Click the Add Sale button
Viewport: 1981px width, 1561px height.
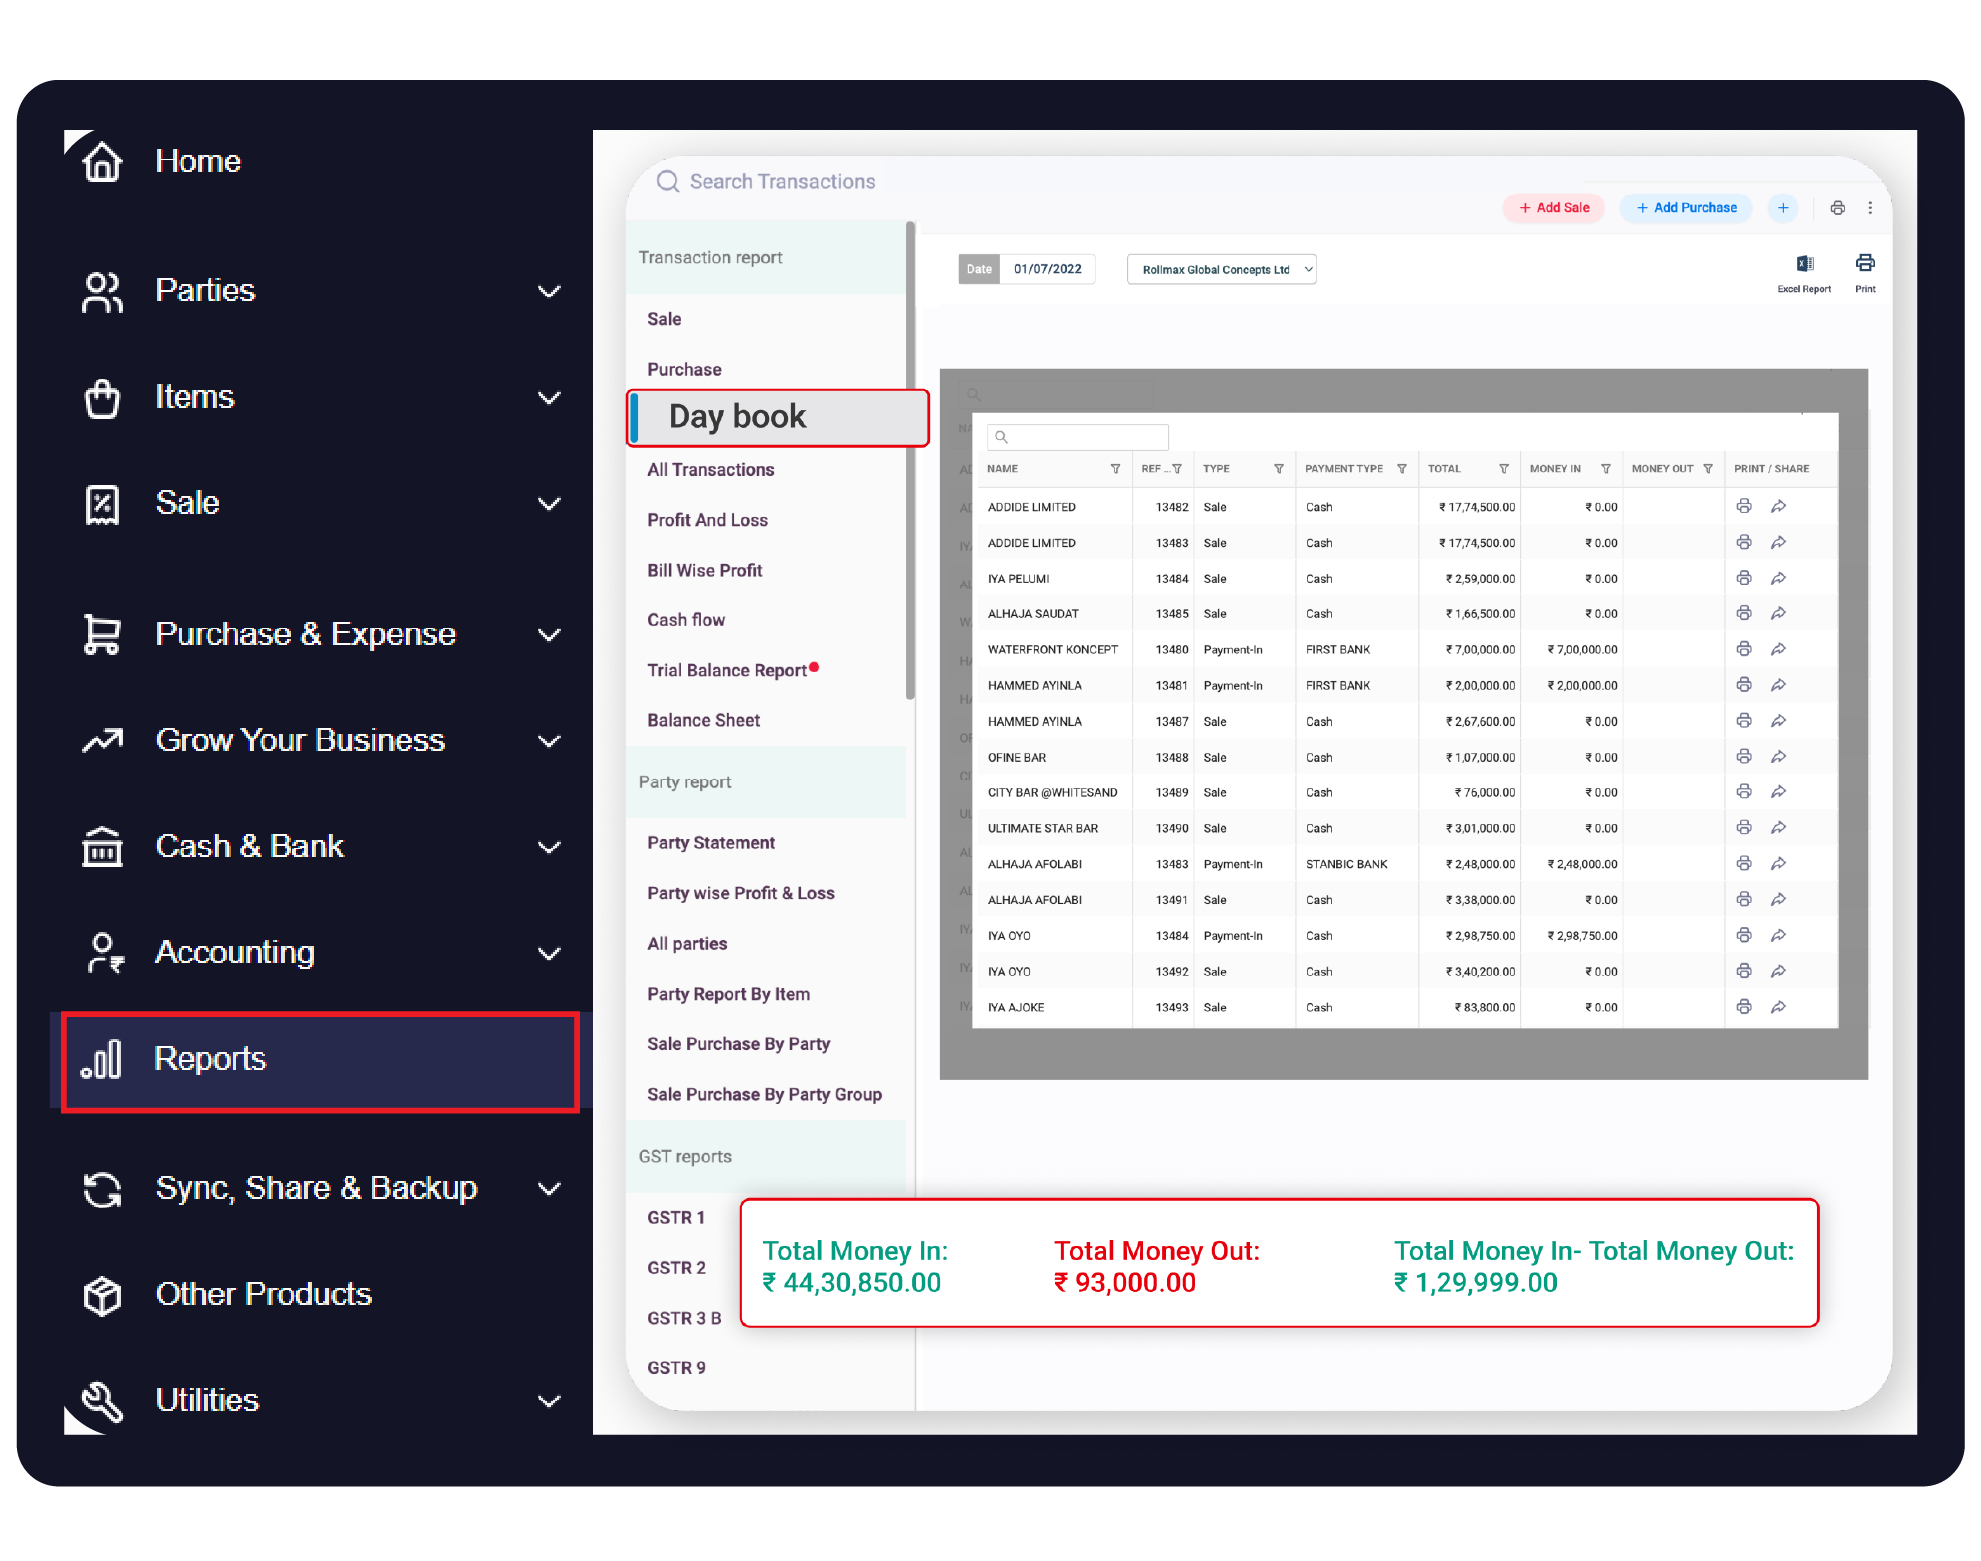[x=1553, y=207]
